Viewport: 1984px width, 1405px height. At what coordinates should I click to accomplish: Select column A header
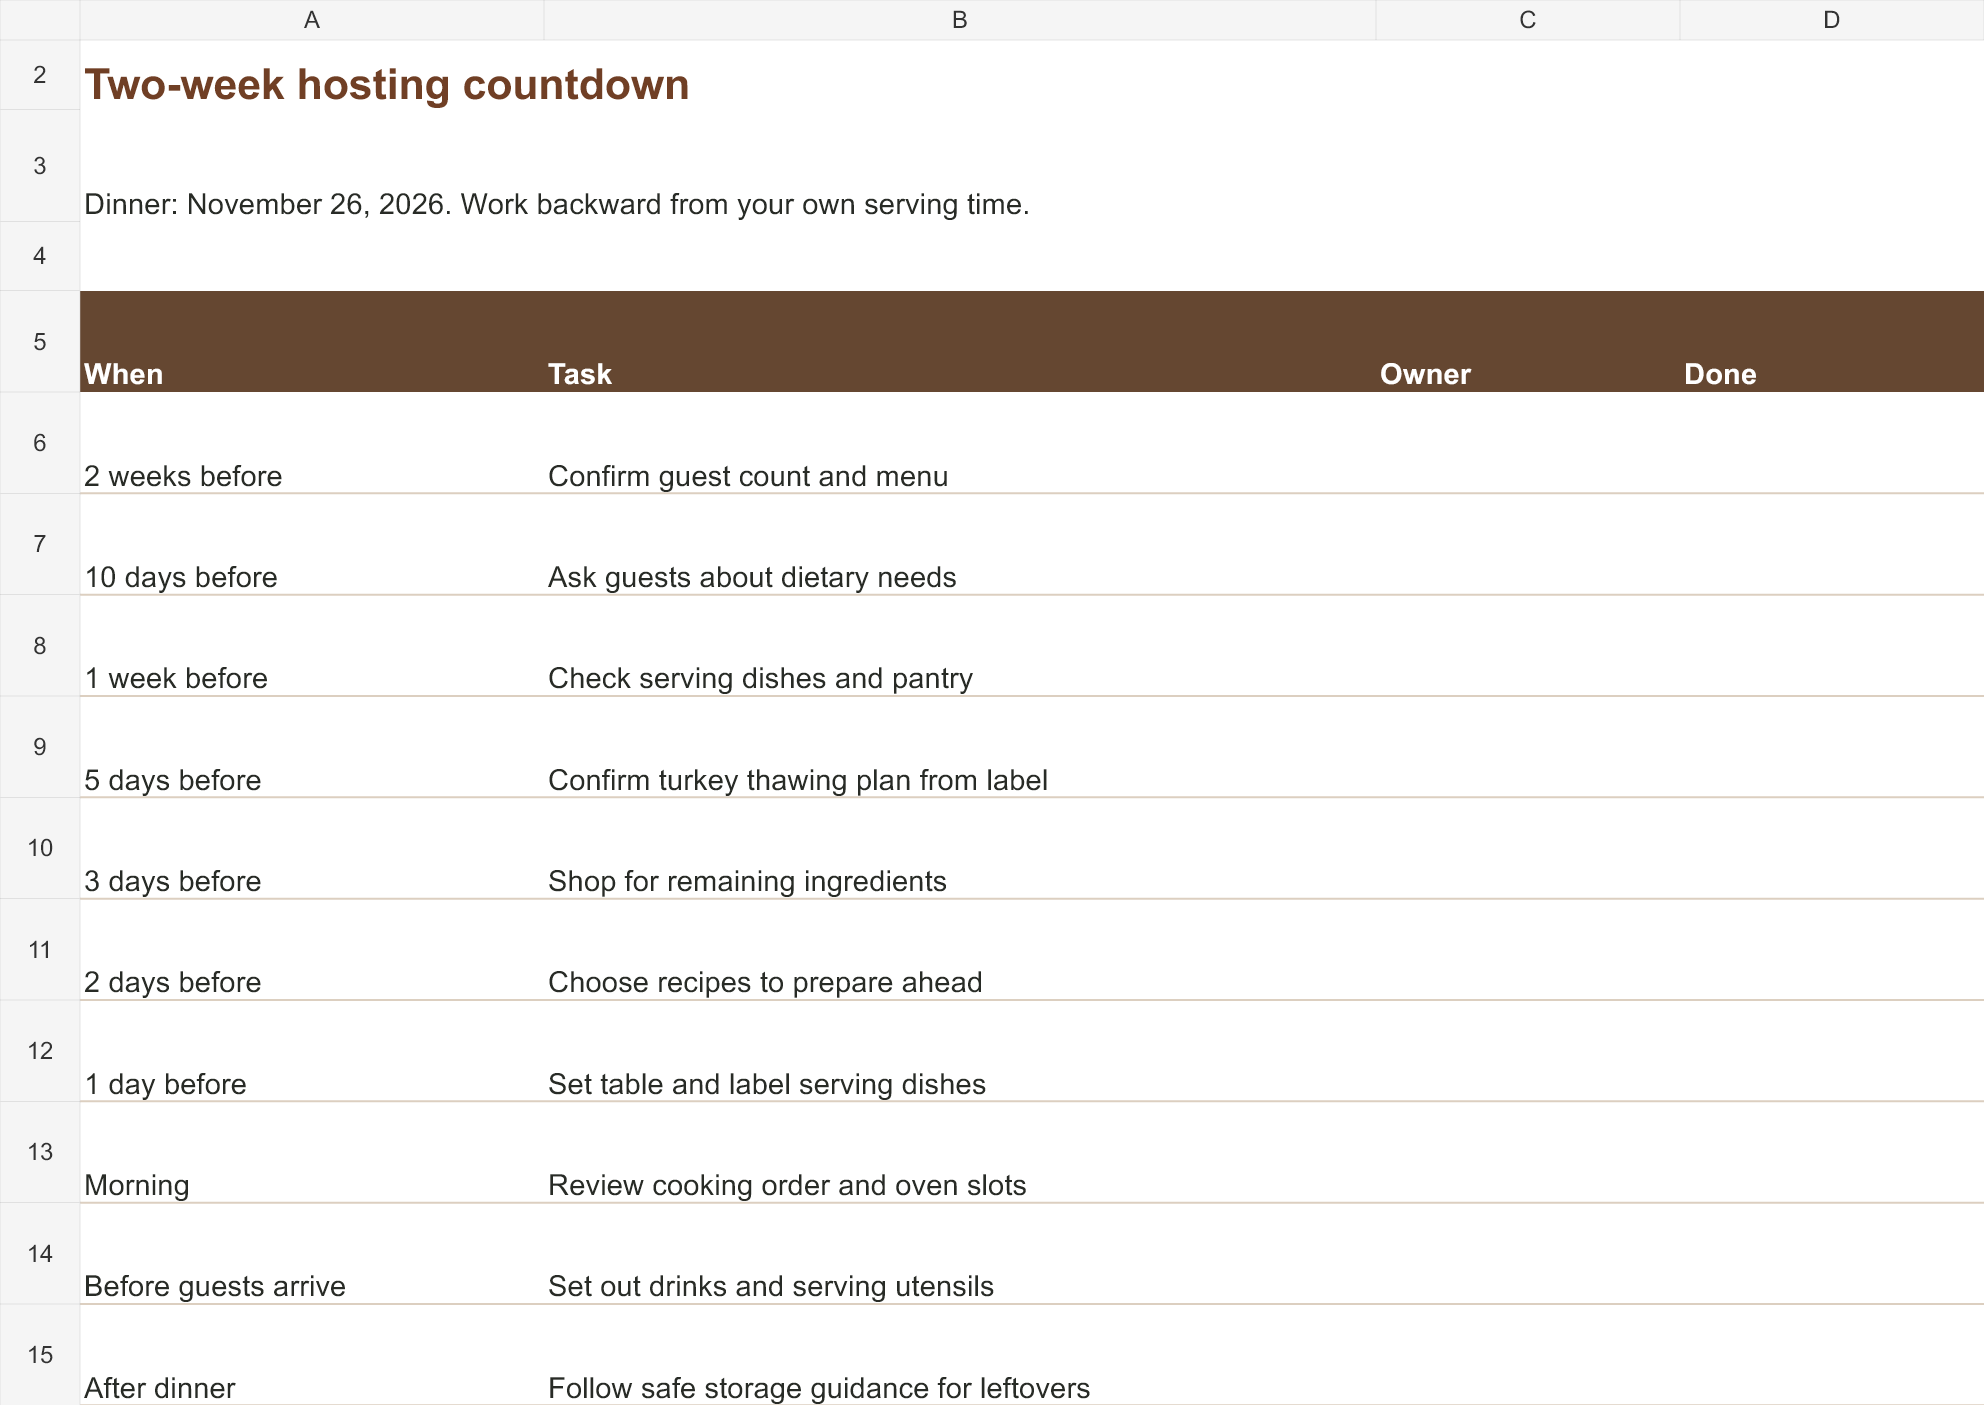312,20
